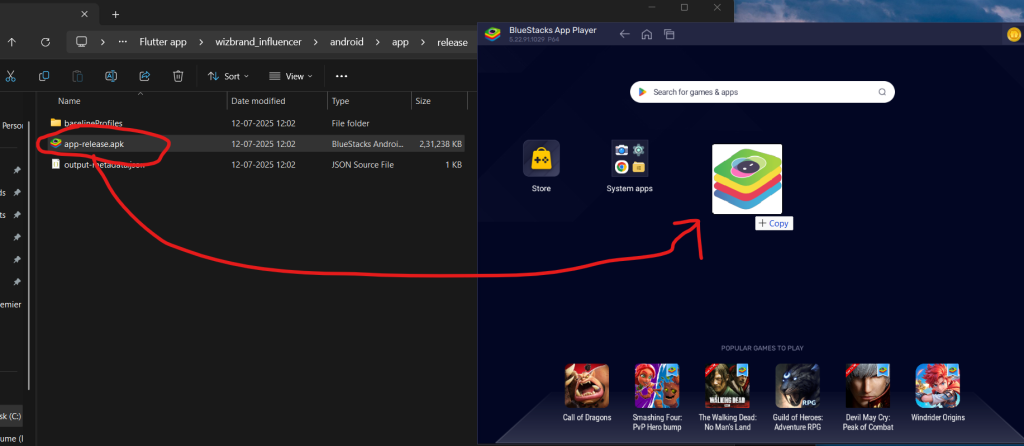The width and height of the screenshot is (1024, 446).
Task: Open the Sort dropdown menu
Action: [228, 76]
